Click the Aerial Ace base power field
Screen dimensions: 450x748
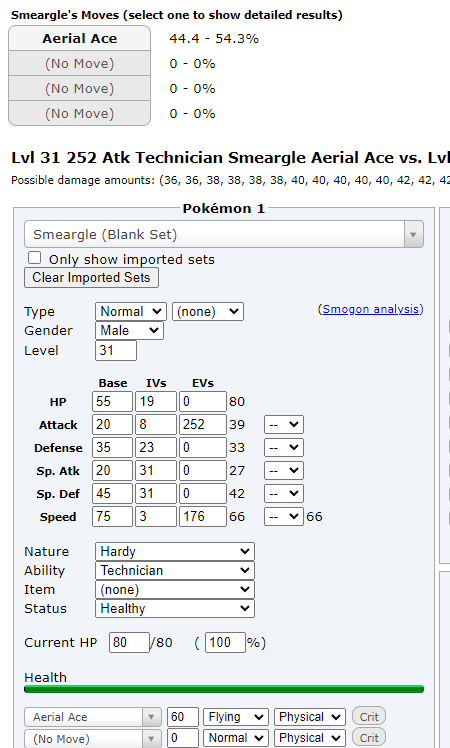point(183,717)
